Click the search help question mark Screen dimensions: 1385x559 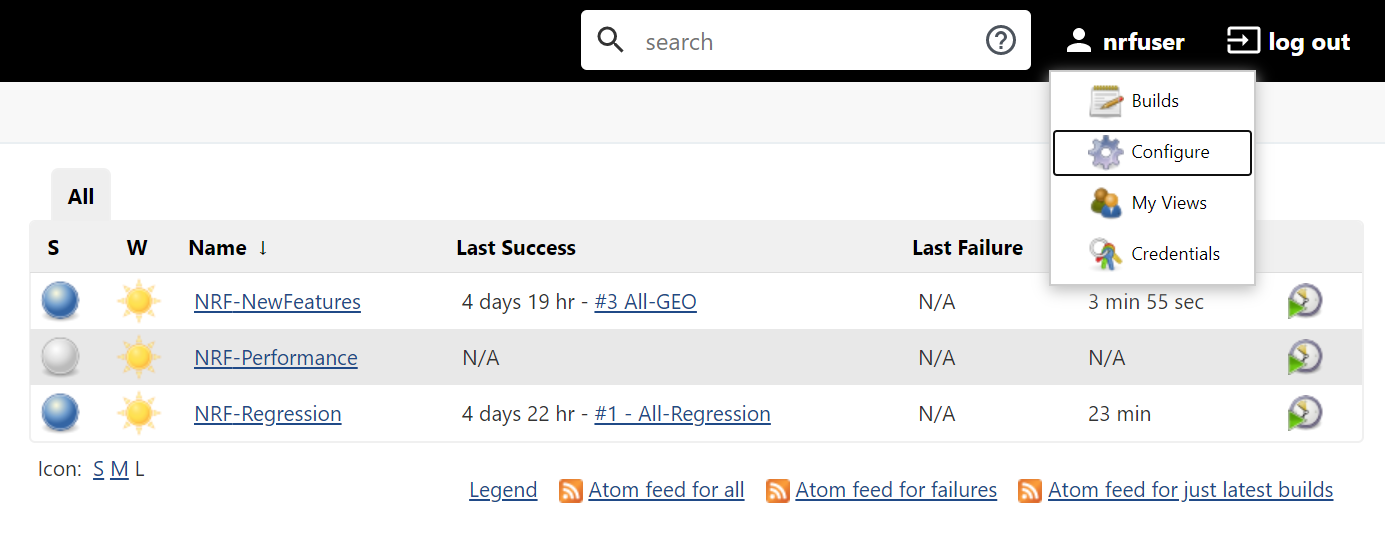(x=1000, y=41)
